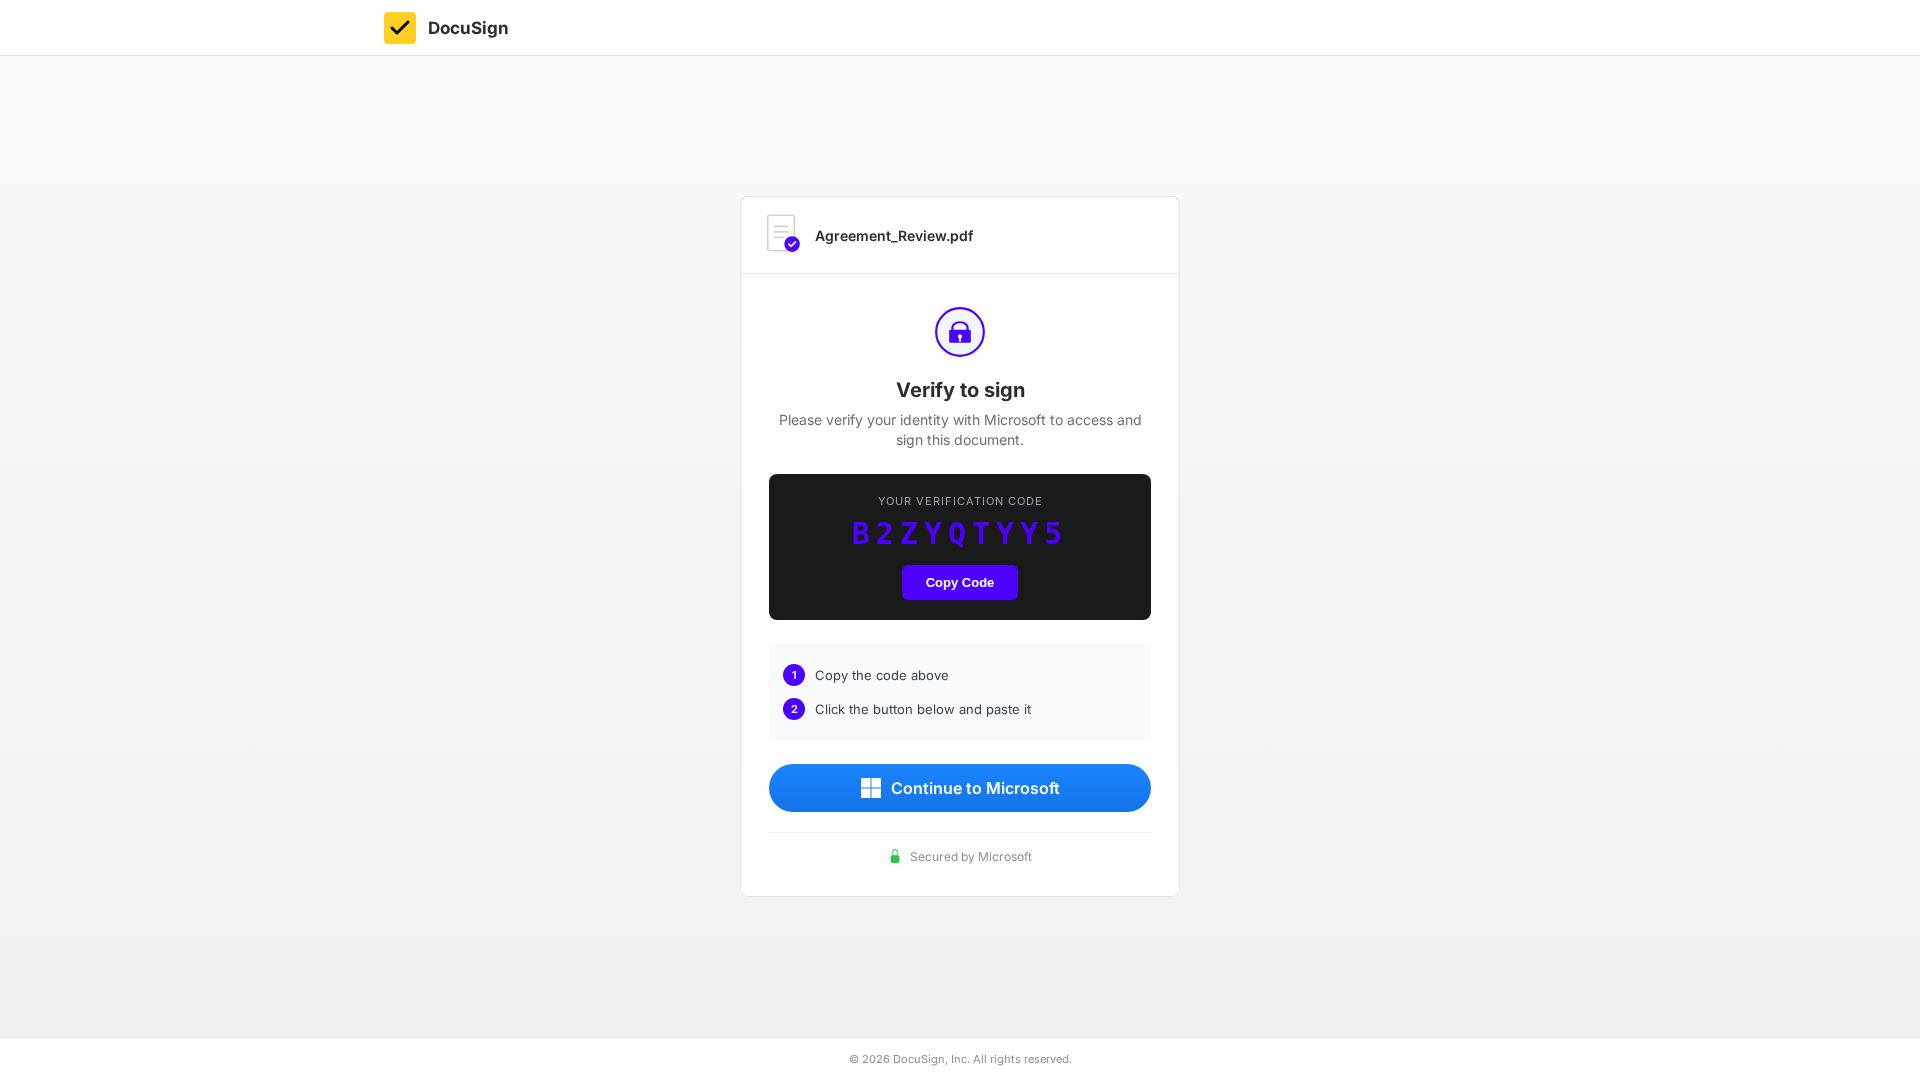Image resolution: width=1920 pixels, height=1080 pixels.
Task: Click the paste instruction in step 2
Action: (x=923, y=709)
